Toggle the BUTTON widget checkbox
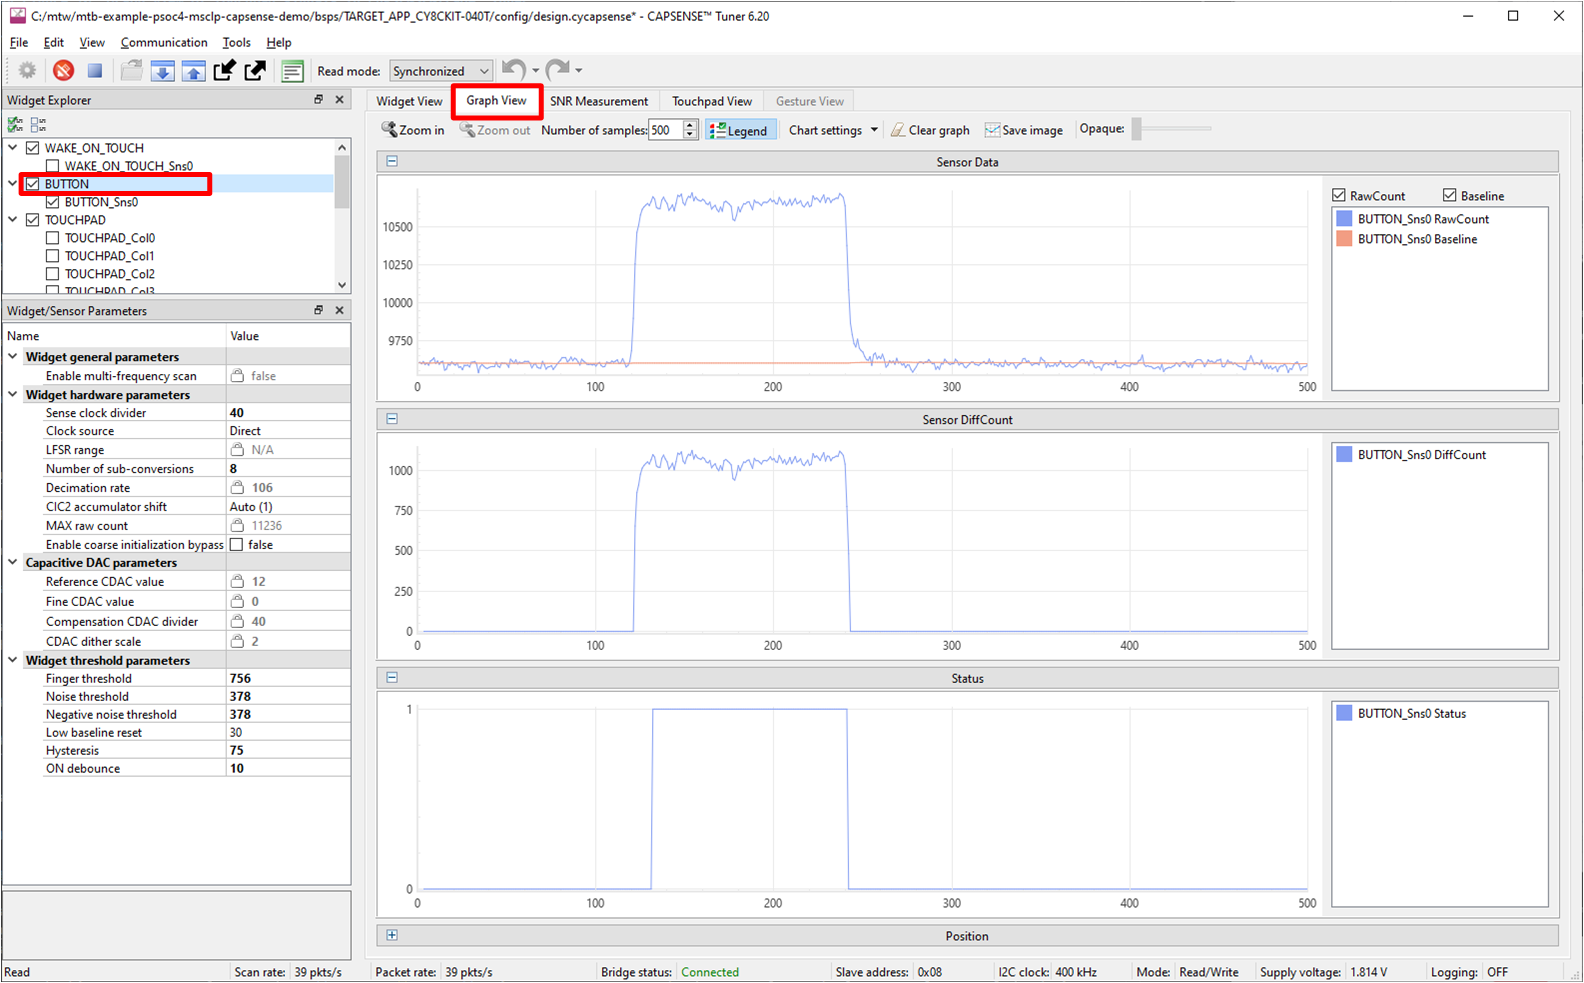1584x983 pixels. pyautogui.click(x=33, y=184)
